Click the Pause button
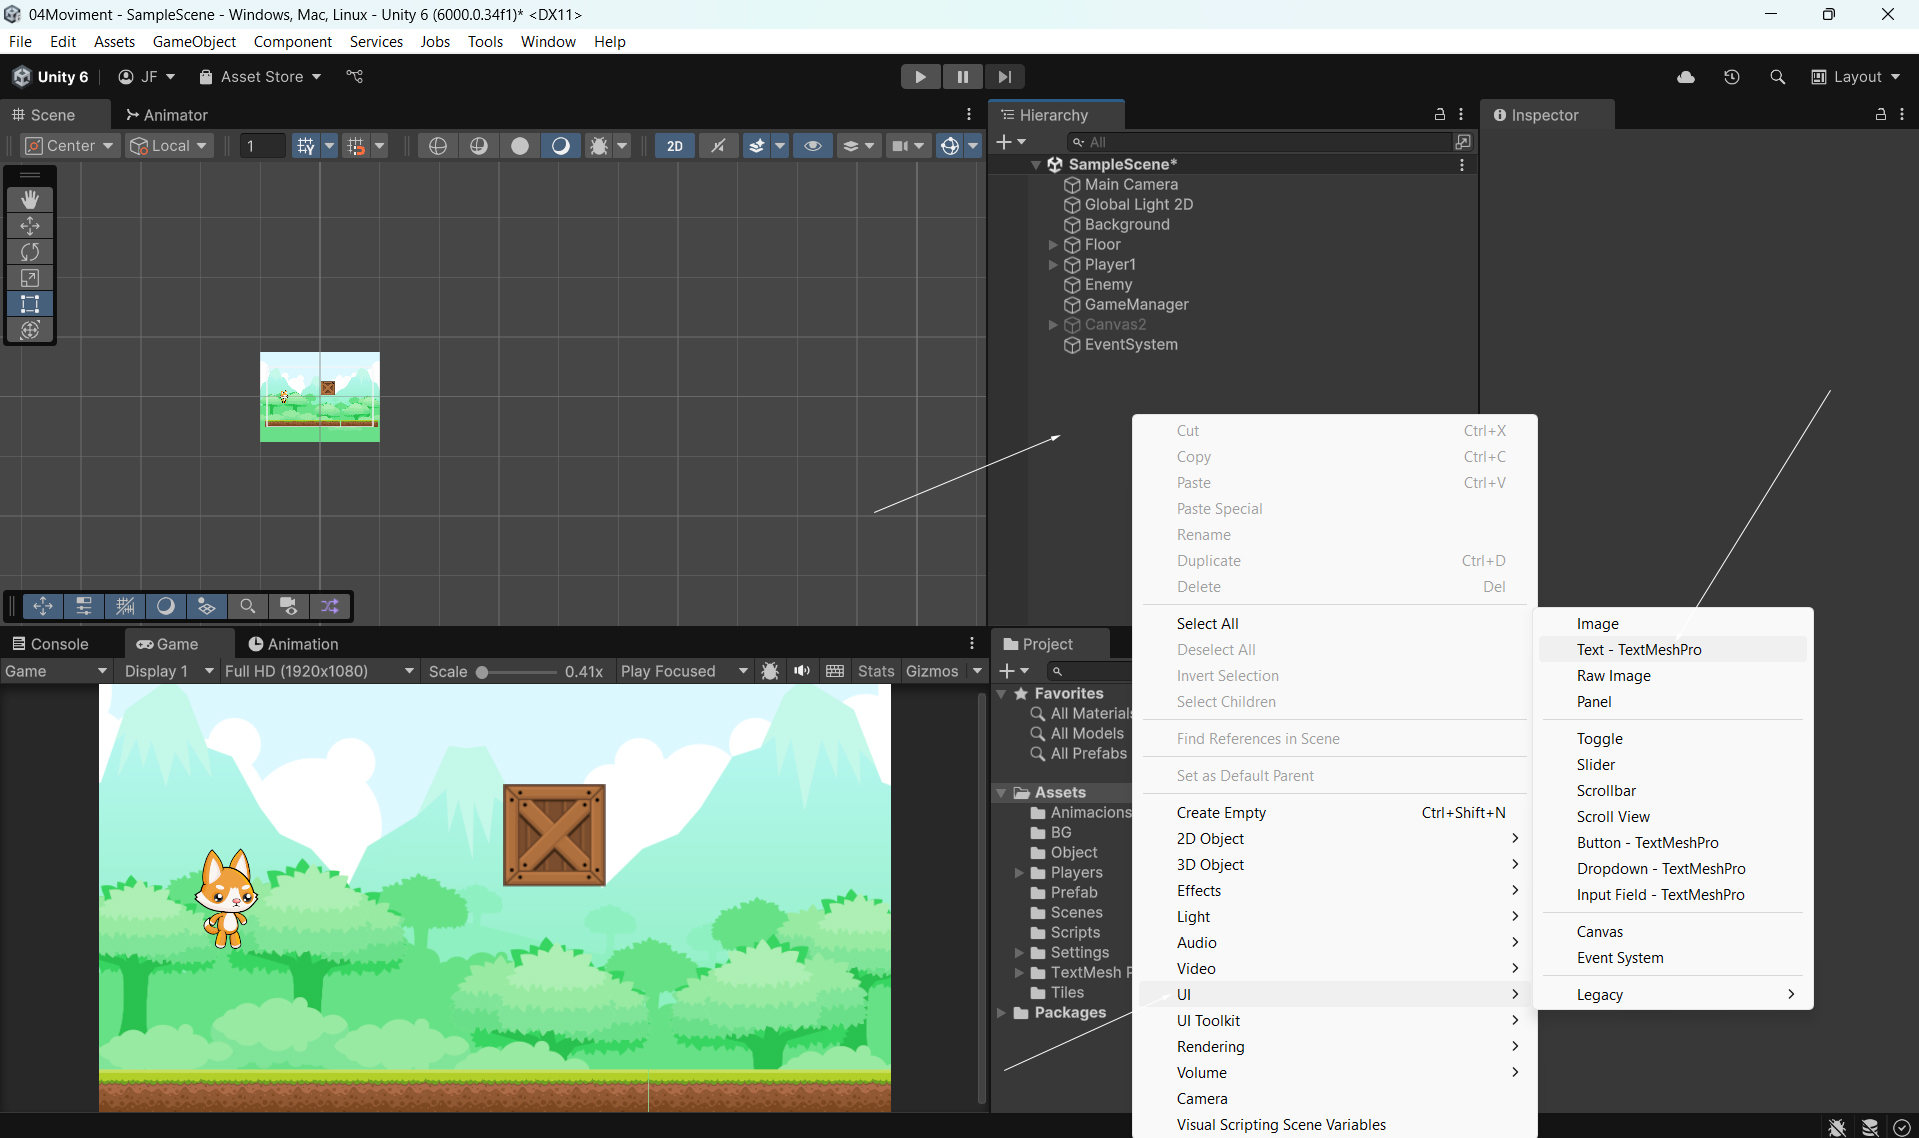 [x=962, y=77]
